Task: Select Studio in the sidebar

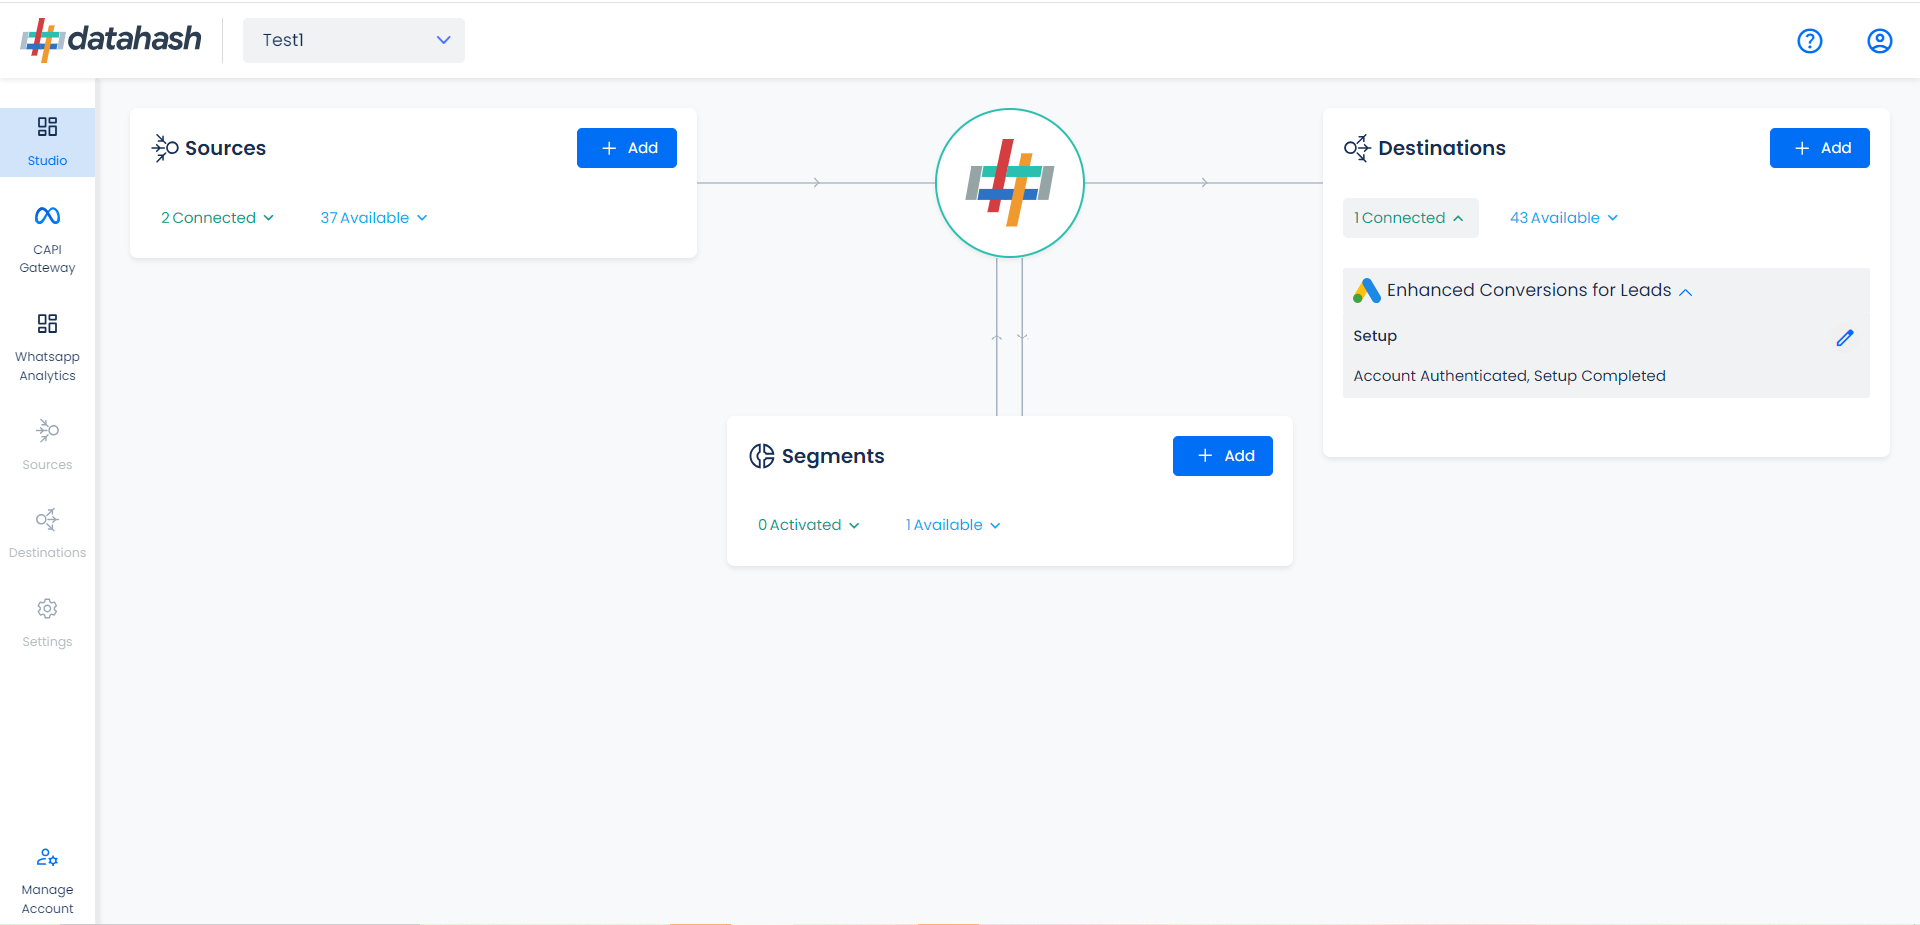Action: [47, 142]
